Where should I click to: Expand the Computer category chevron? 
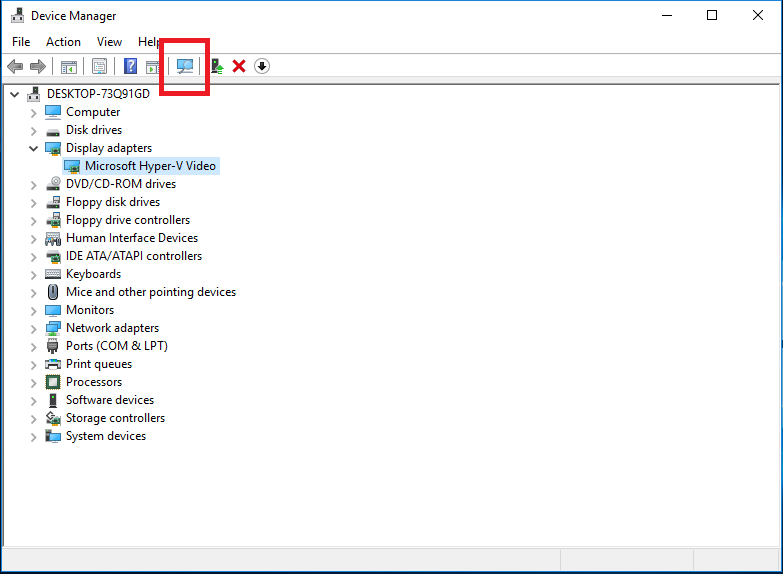(x=33, y=113)
